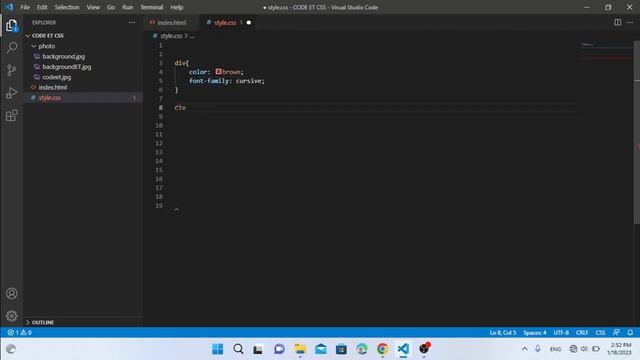
Task: Place cursor on line 8 after div
Action: [x=186, y=107]
